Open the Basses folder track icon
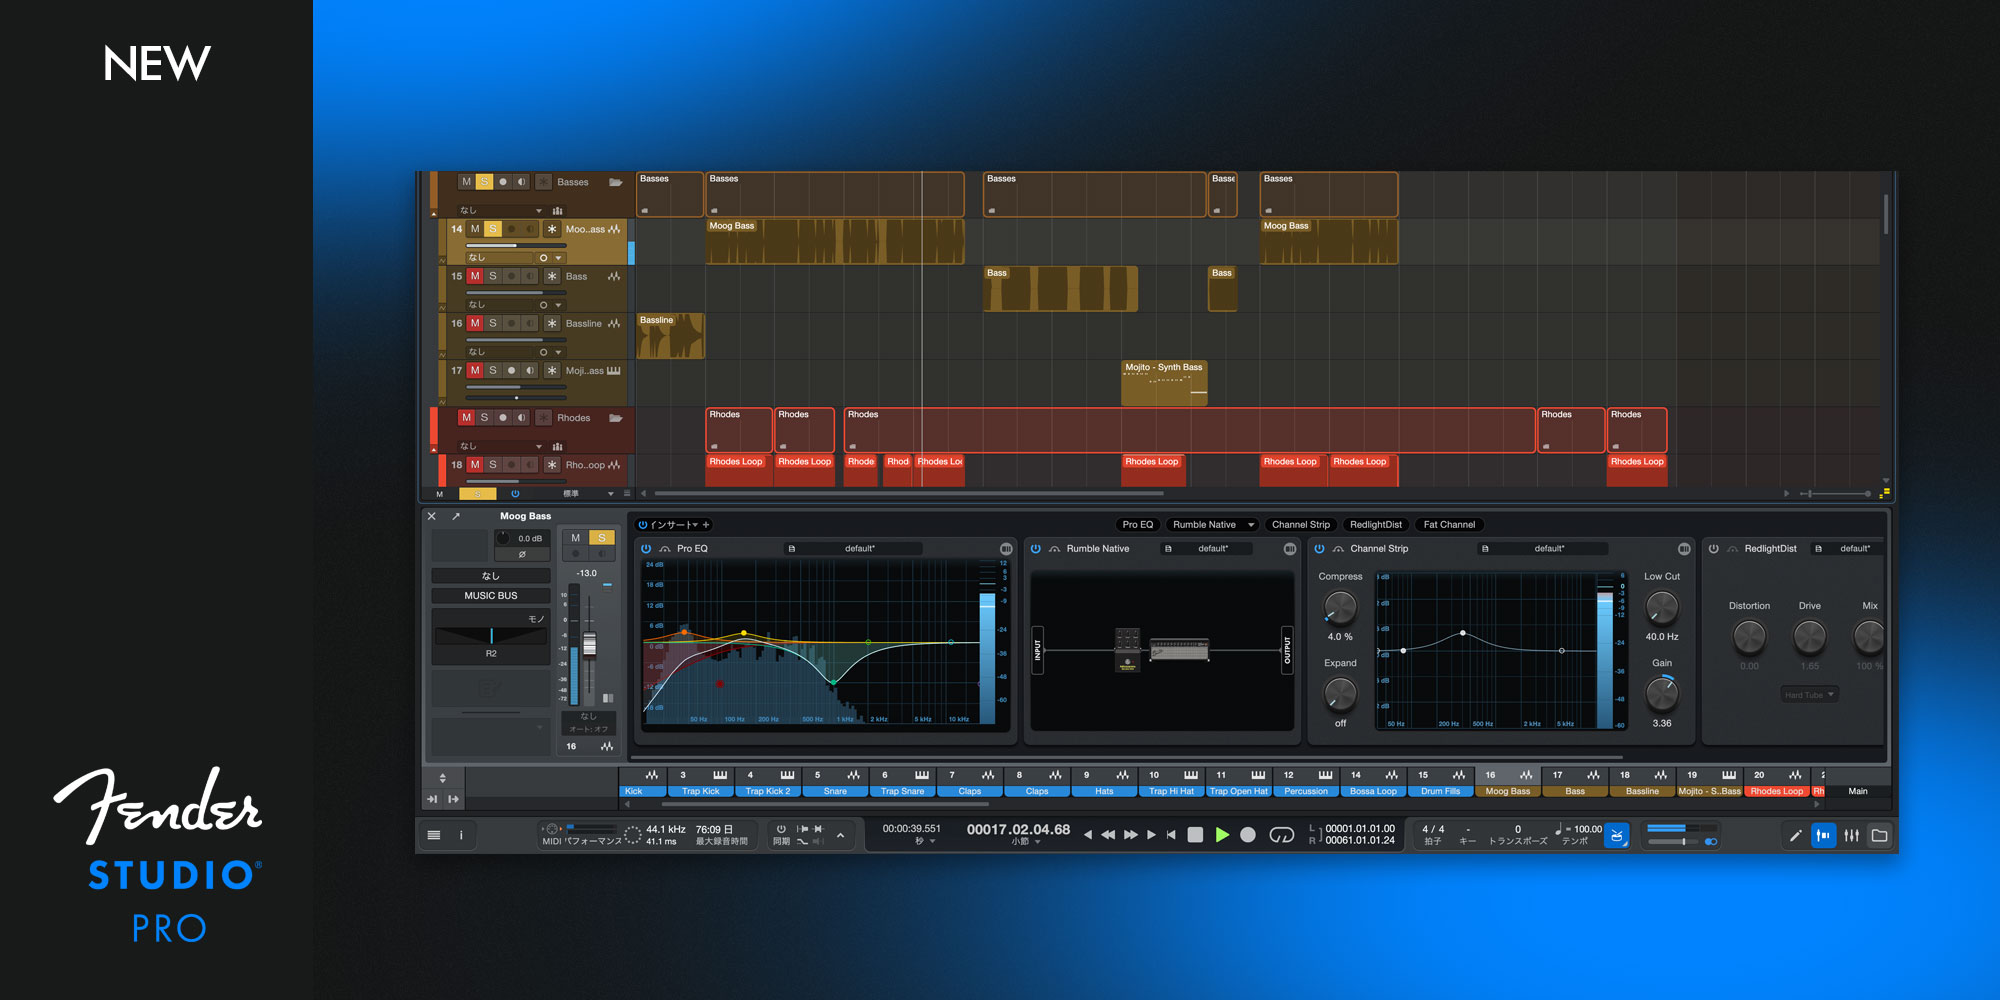 point(616,182)
